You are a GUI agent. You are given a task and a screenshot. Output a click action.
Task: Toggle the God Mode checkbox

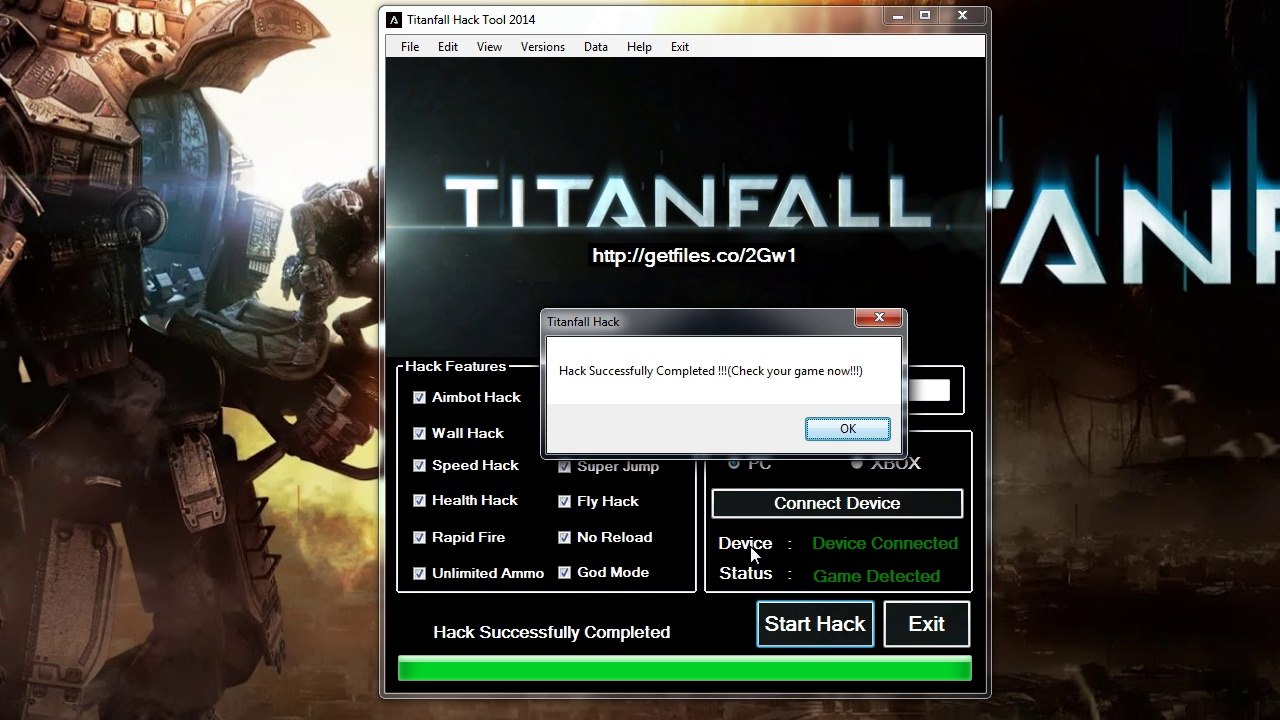pyautogui.click(x=564, y=572)
